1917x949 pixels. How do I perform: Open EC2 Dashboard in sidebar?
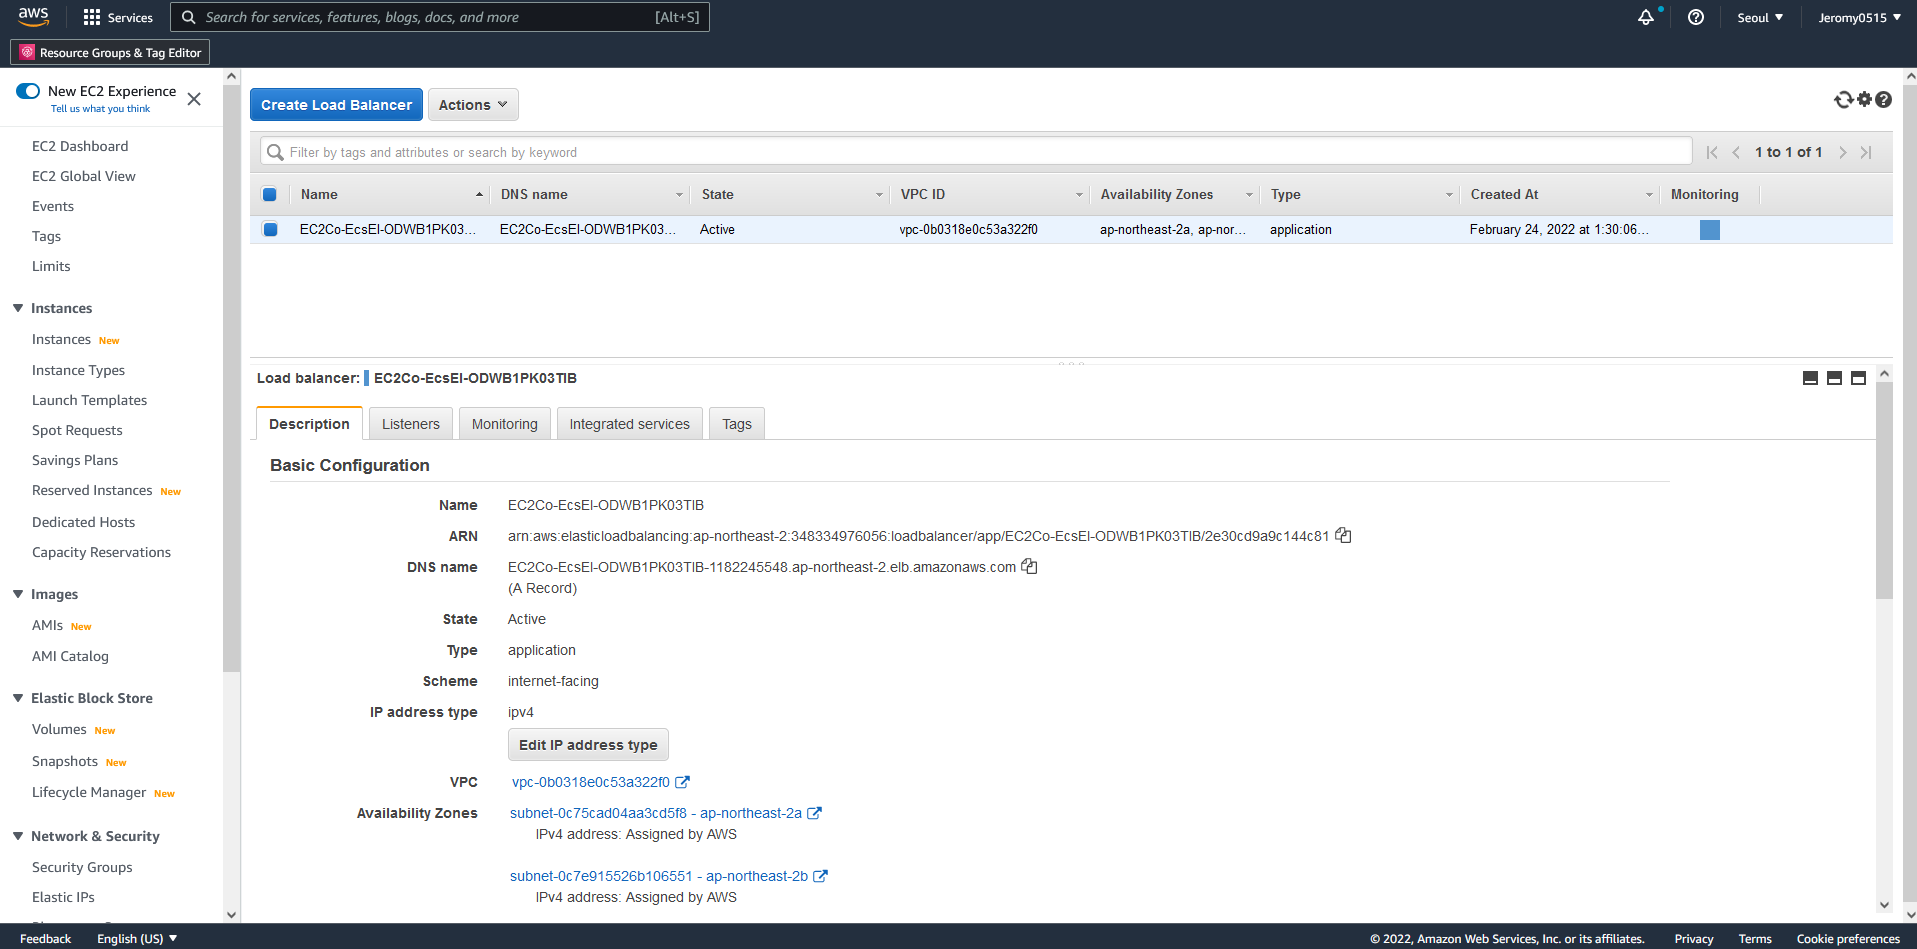(x=80, y=146)
